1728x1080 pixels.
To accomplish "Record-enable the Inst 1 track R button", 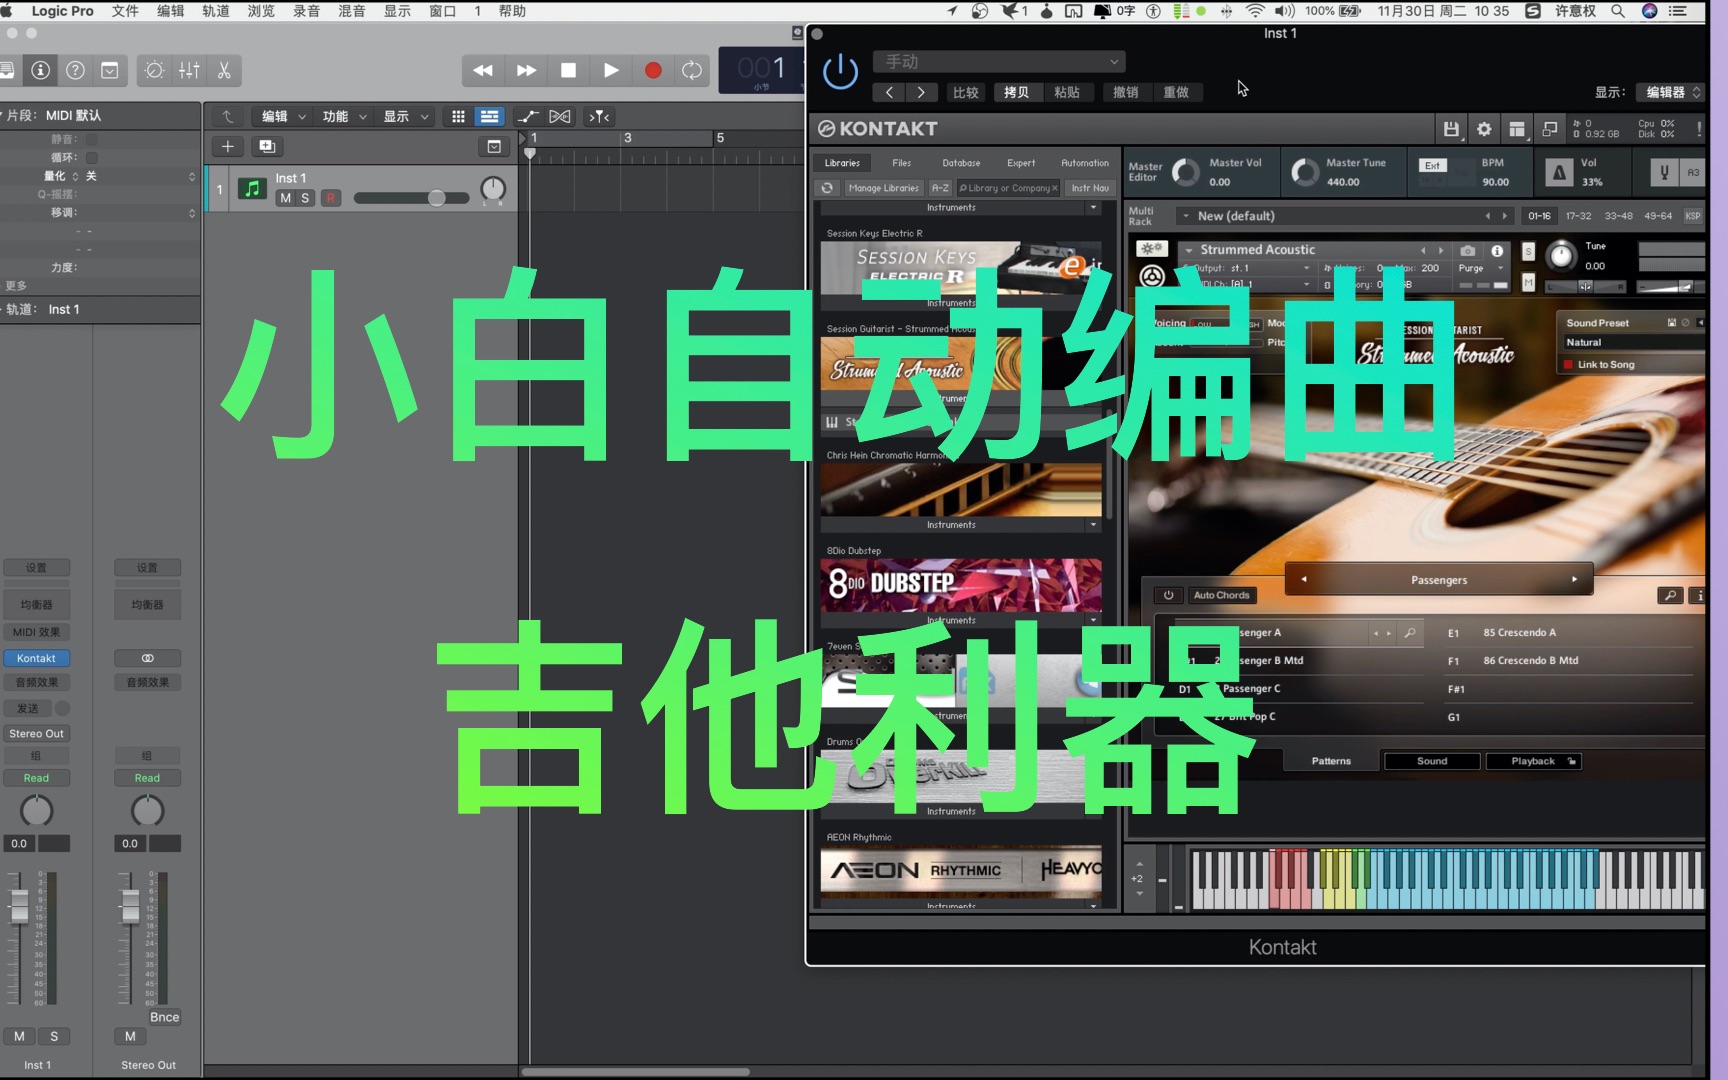I will coord(331,198).
